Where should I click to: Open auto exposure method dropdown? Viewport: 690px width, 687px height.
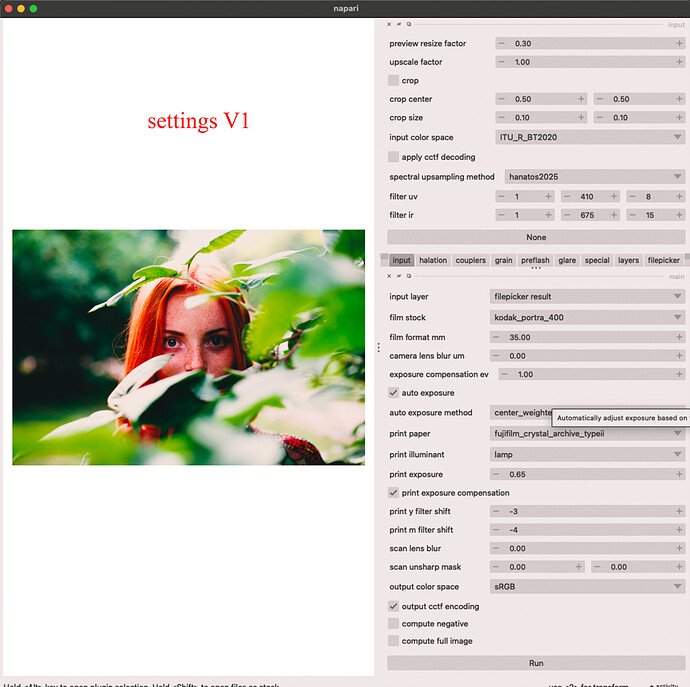[521, 412]
